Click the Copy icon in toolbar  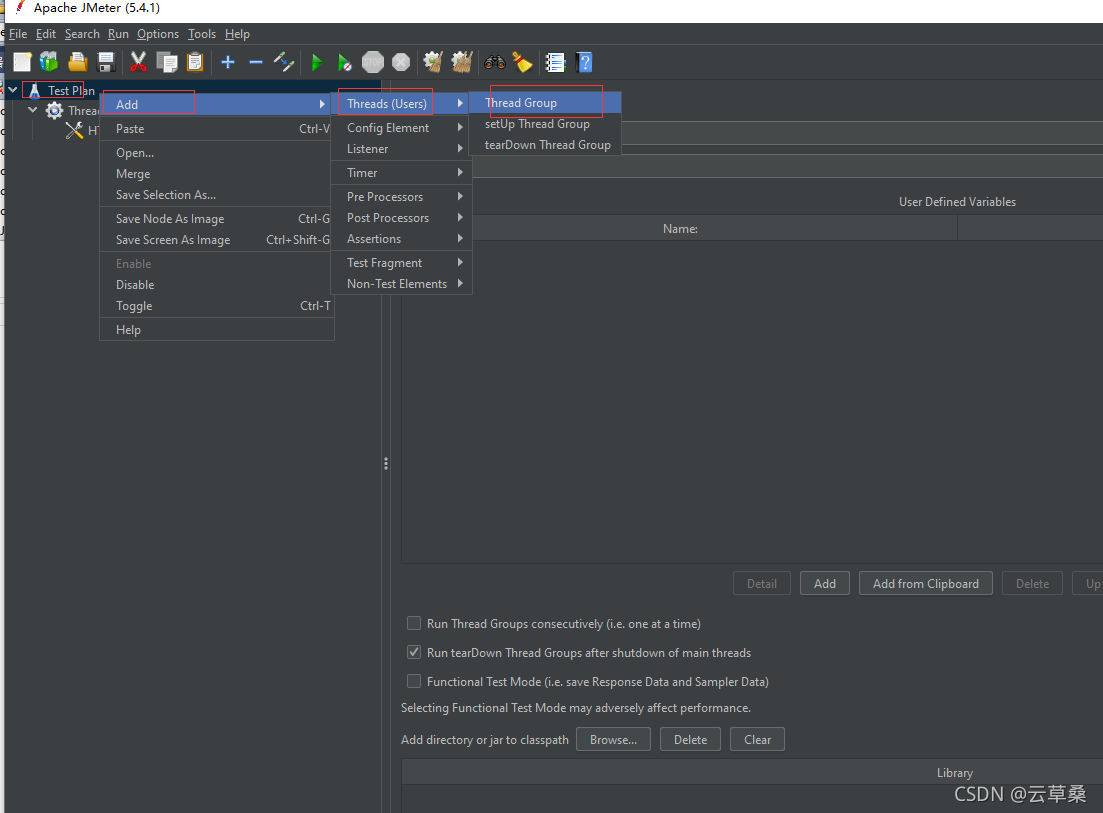tap(167, 62)
